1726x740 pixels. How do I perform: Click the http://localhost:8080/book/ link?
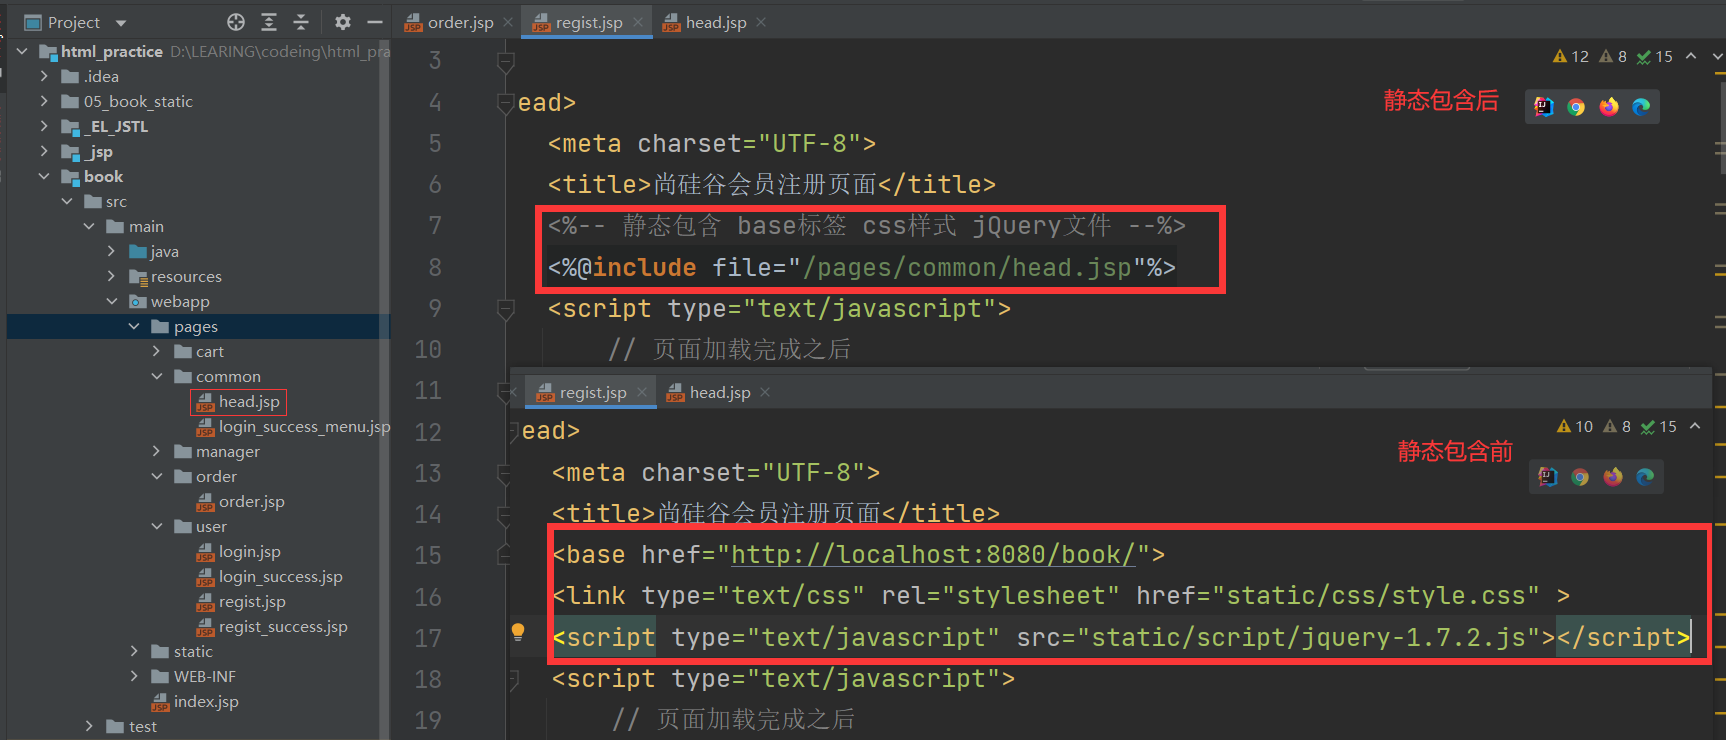point(933,555)
